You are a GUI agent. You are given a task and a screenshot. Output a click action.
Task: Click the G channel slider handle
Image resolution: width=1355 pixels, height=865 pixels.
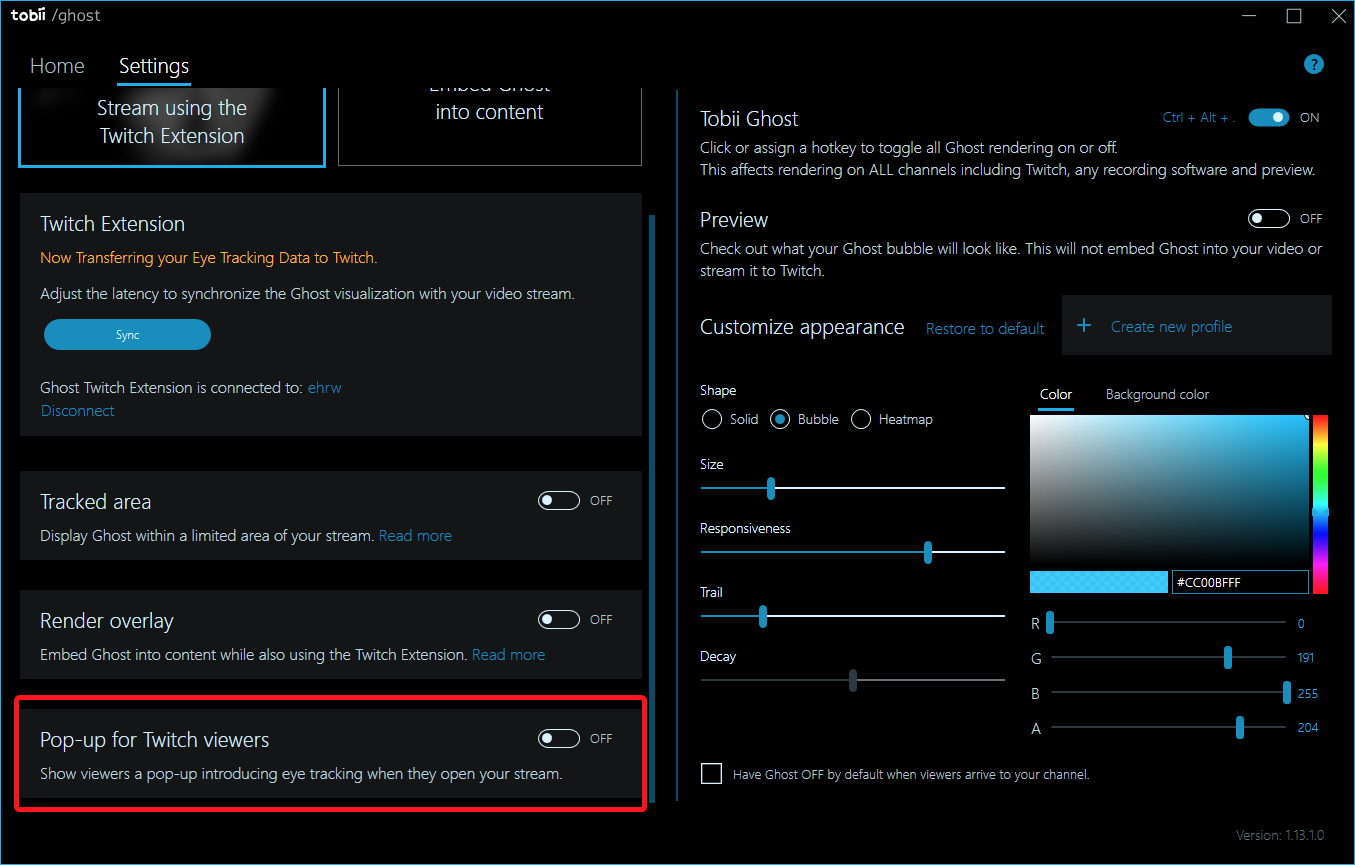tap(1228, 658)
